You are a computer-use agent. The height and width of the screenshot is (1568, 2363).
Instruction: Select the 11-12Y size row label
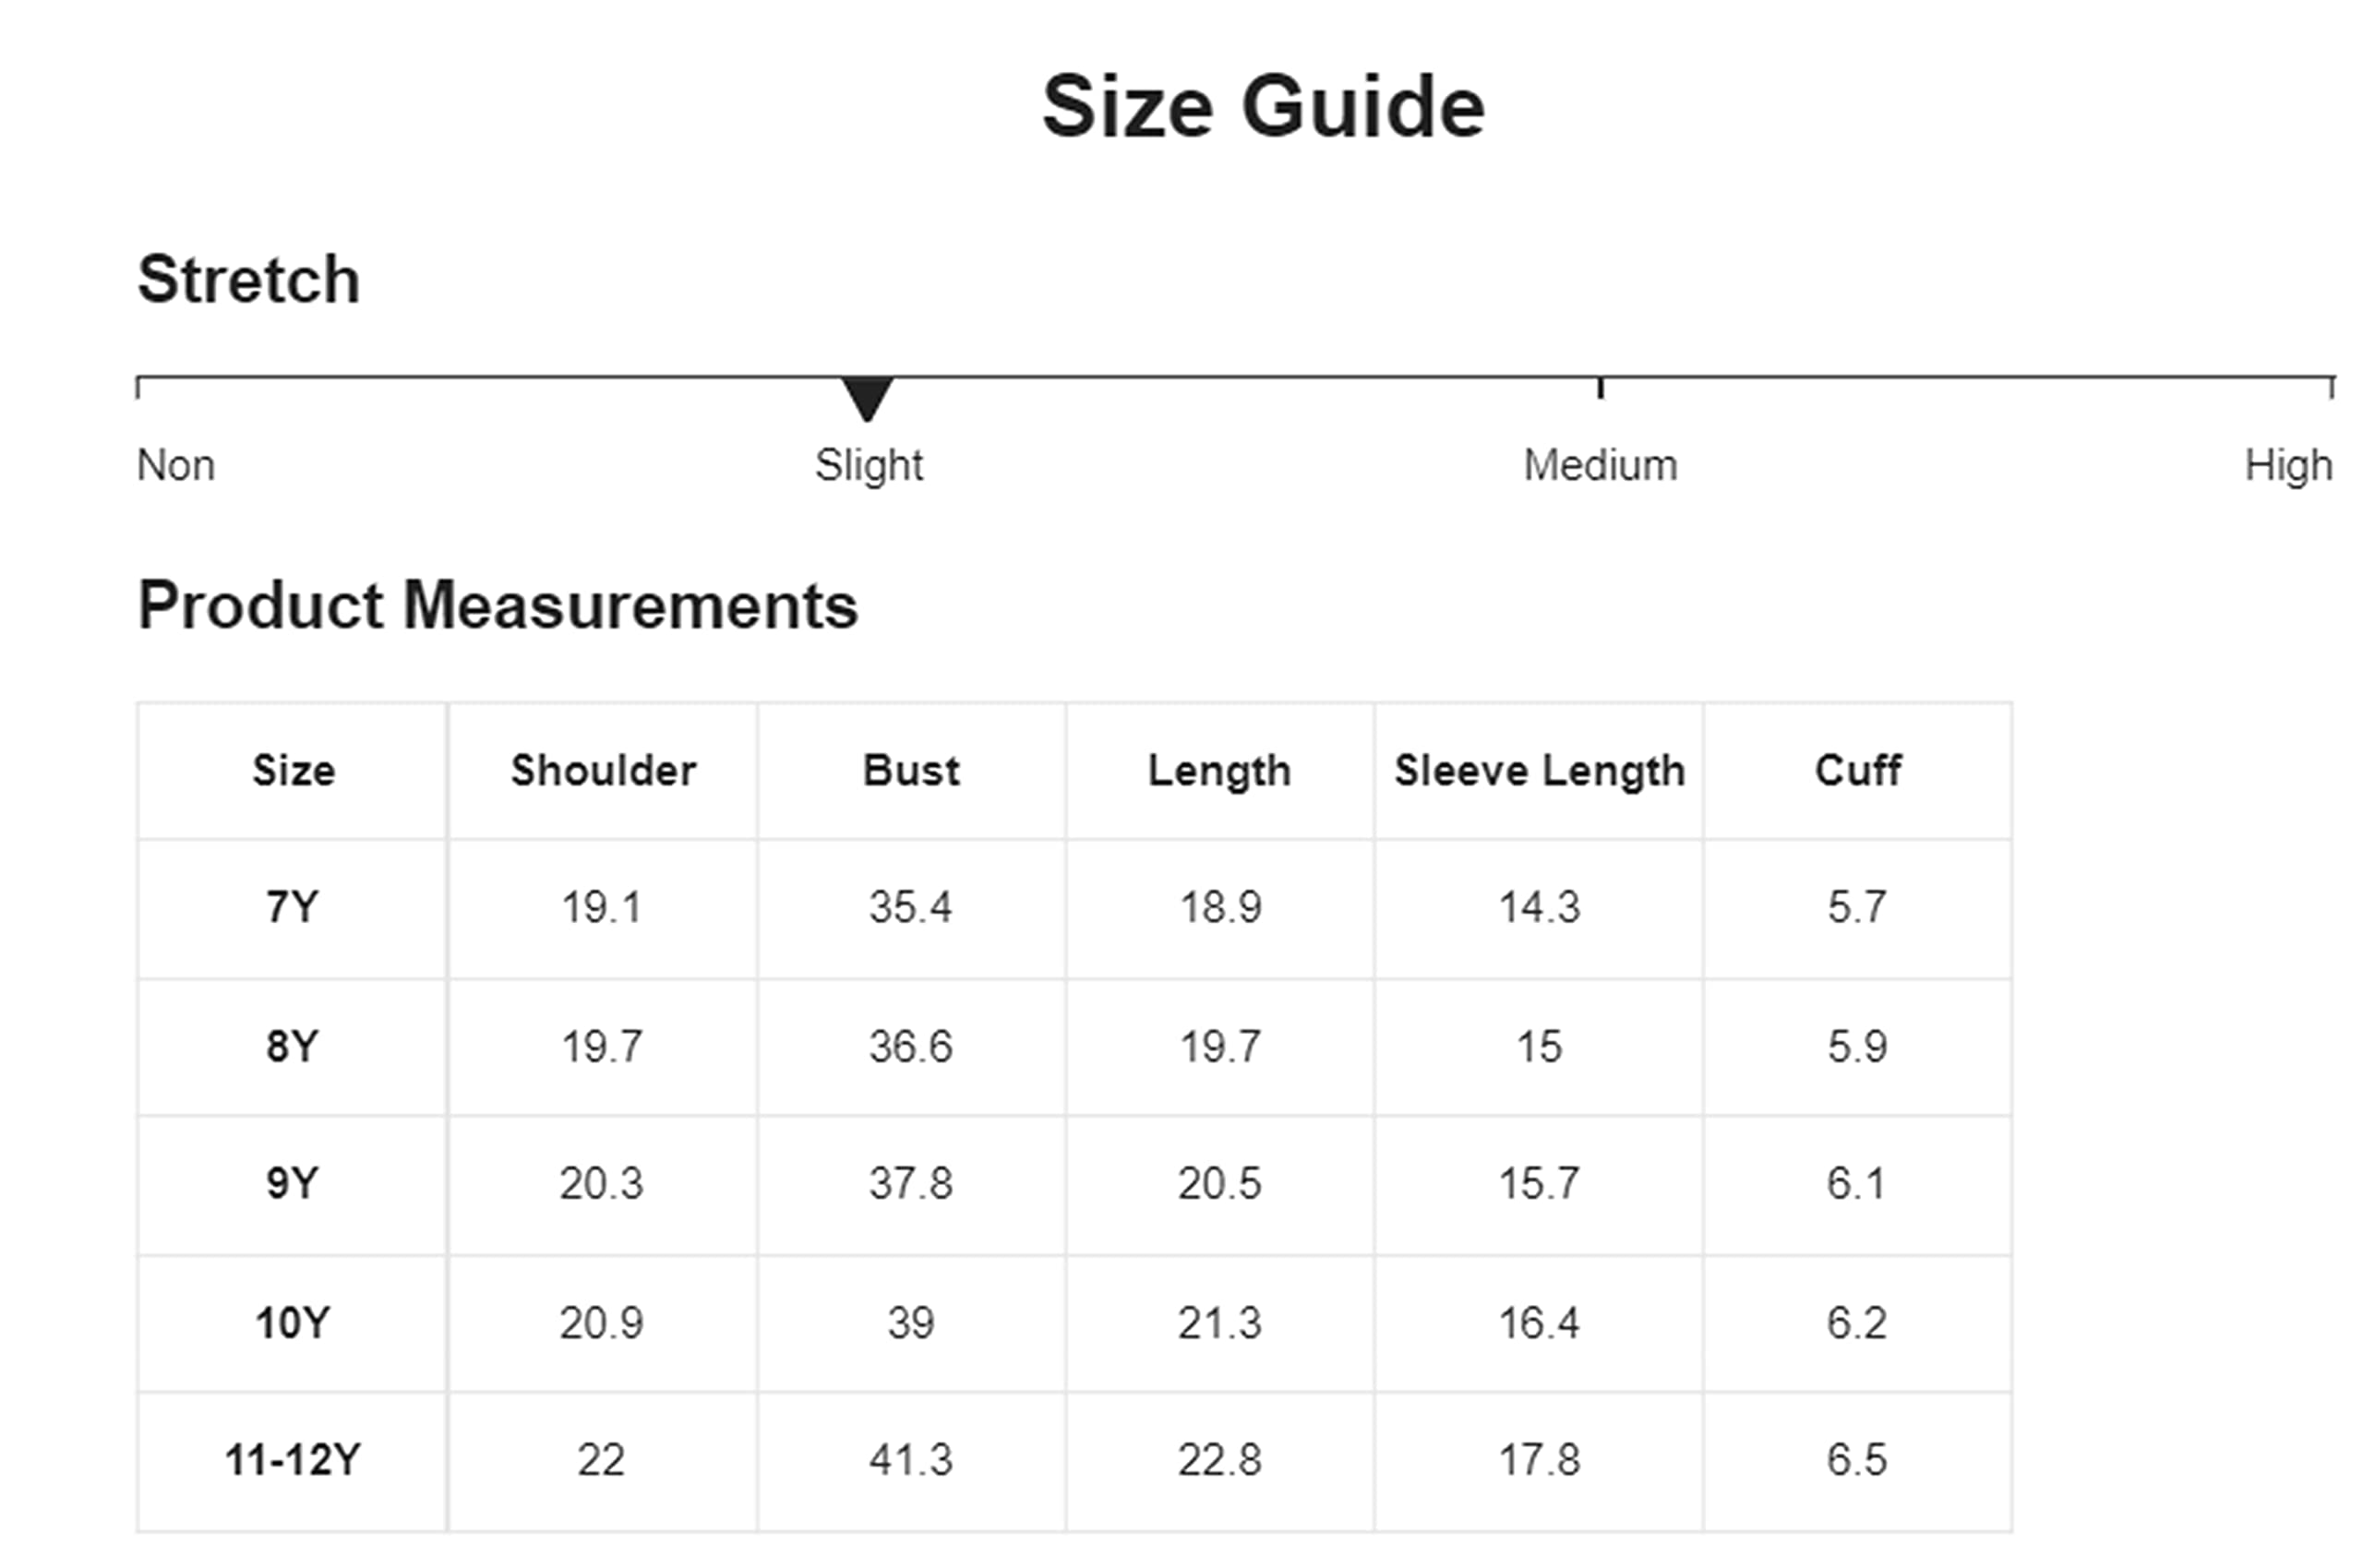click(x=292, y=1461)
